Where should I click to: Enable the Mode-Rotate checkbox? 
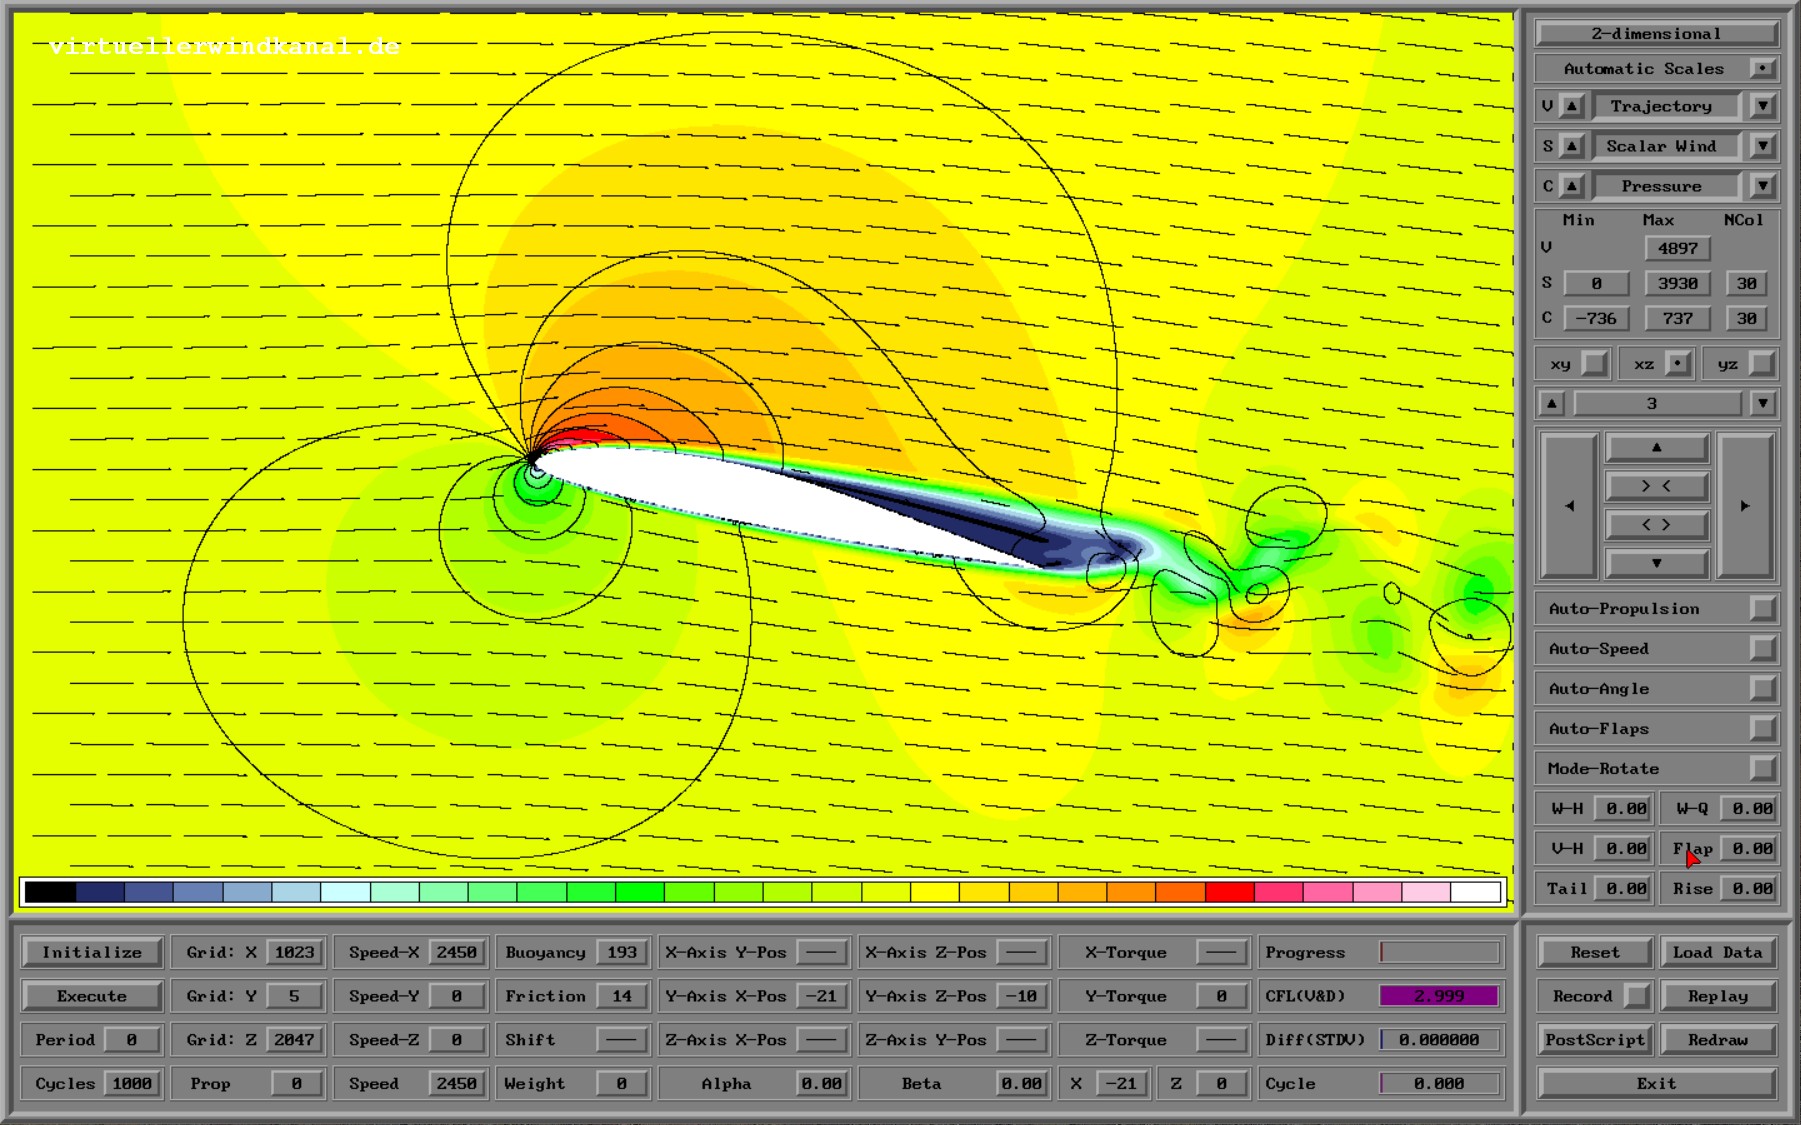click(1763, 769)
